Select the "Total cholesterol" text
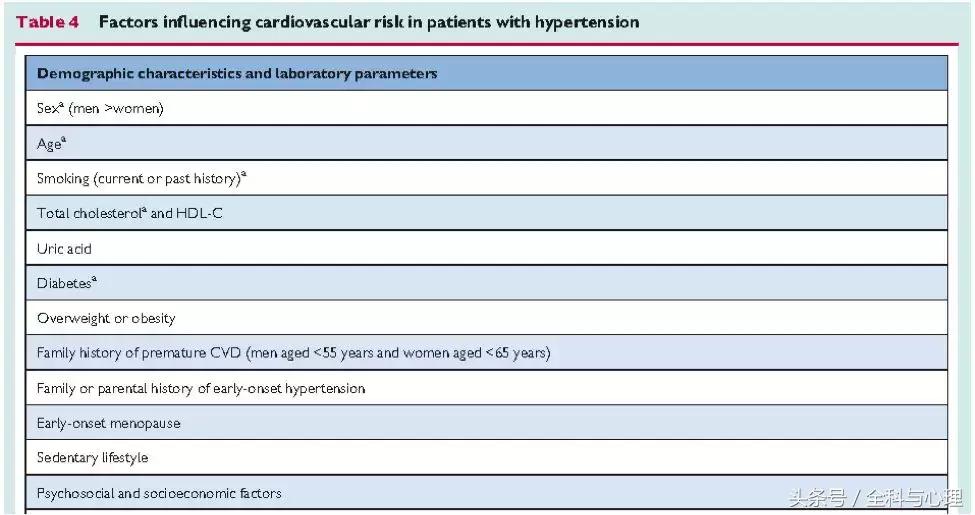The width and height of the screenshot is (975, 515). (90, 213)
